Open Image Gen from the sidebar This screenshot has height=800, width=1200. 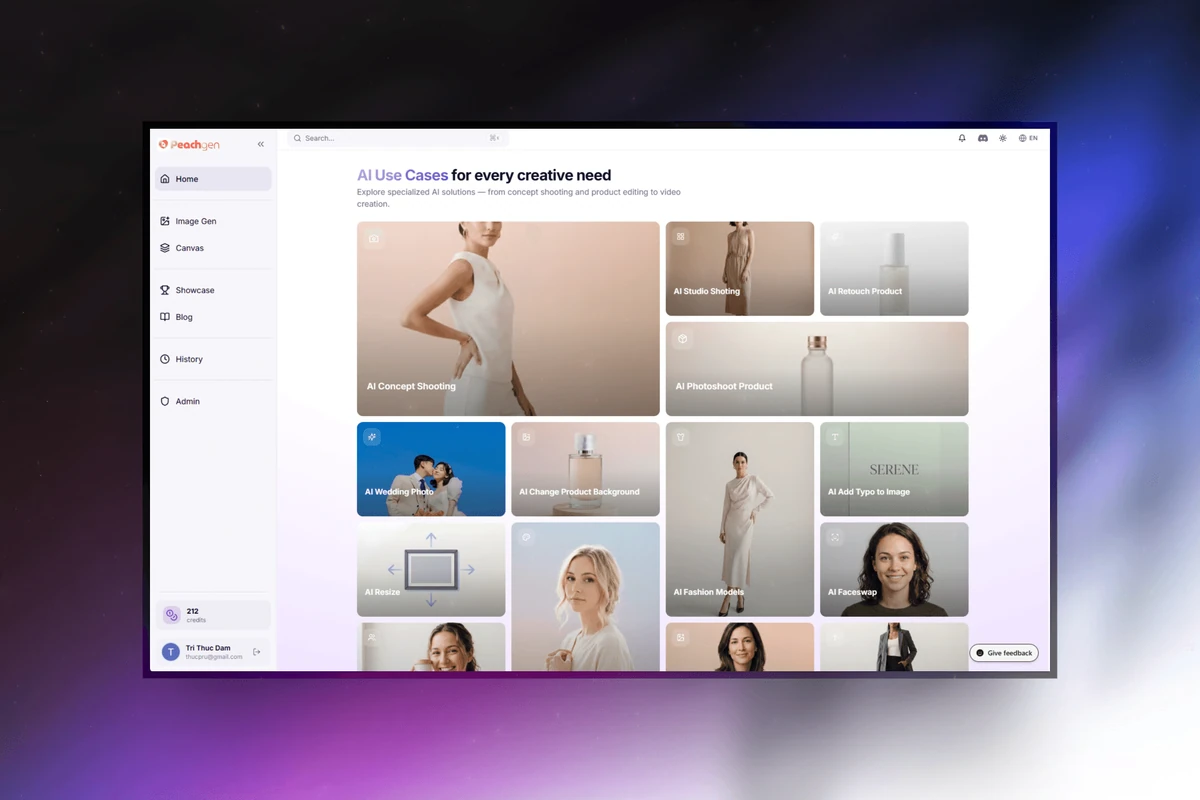click(x=213, y=221)
